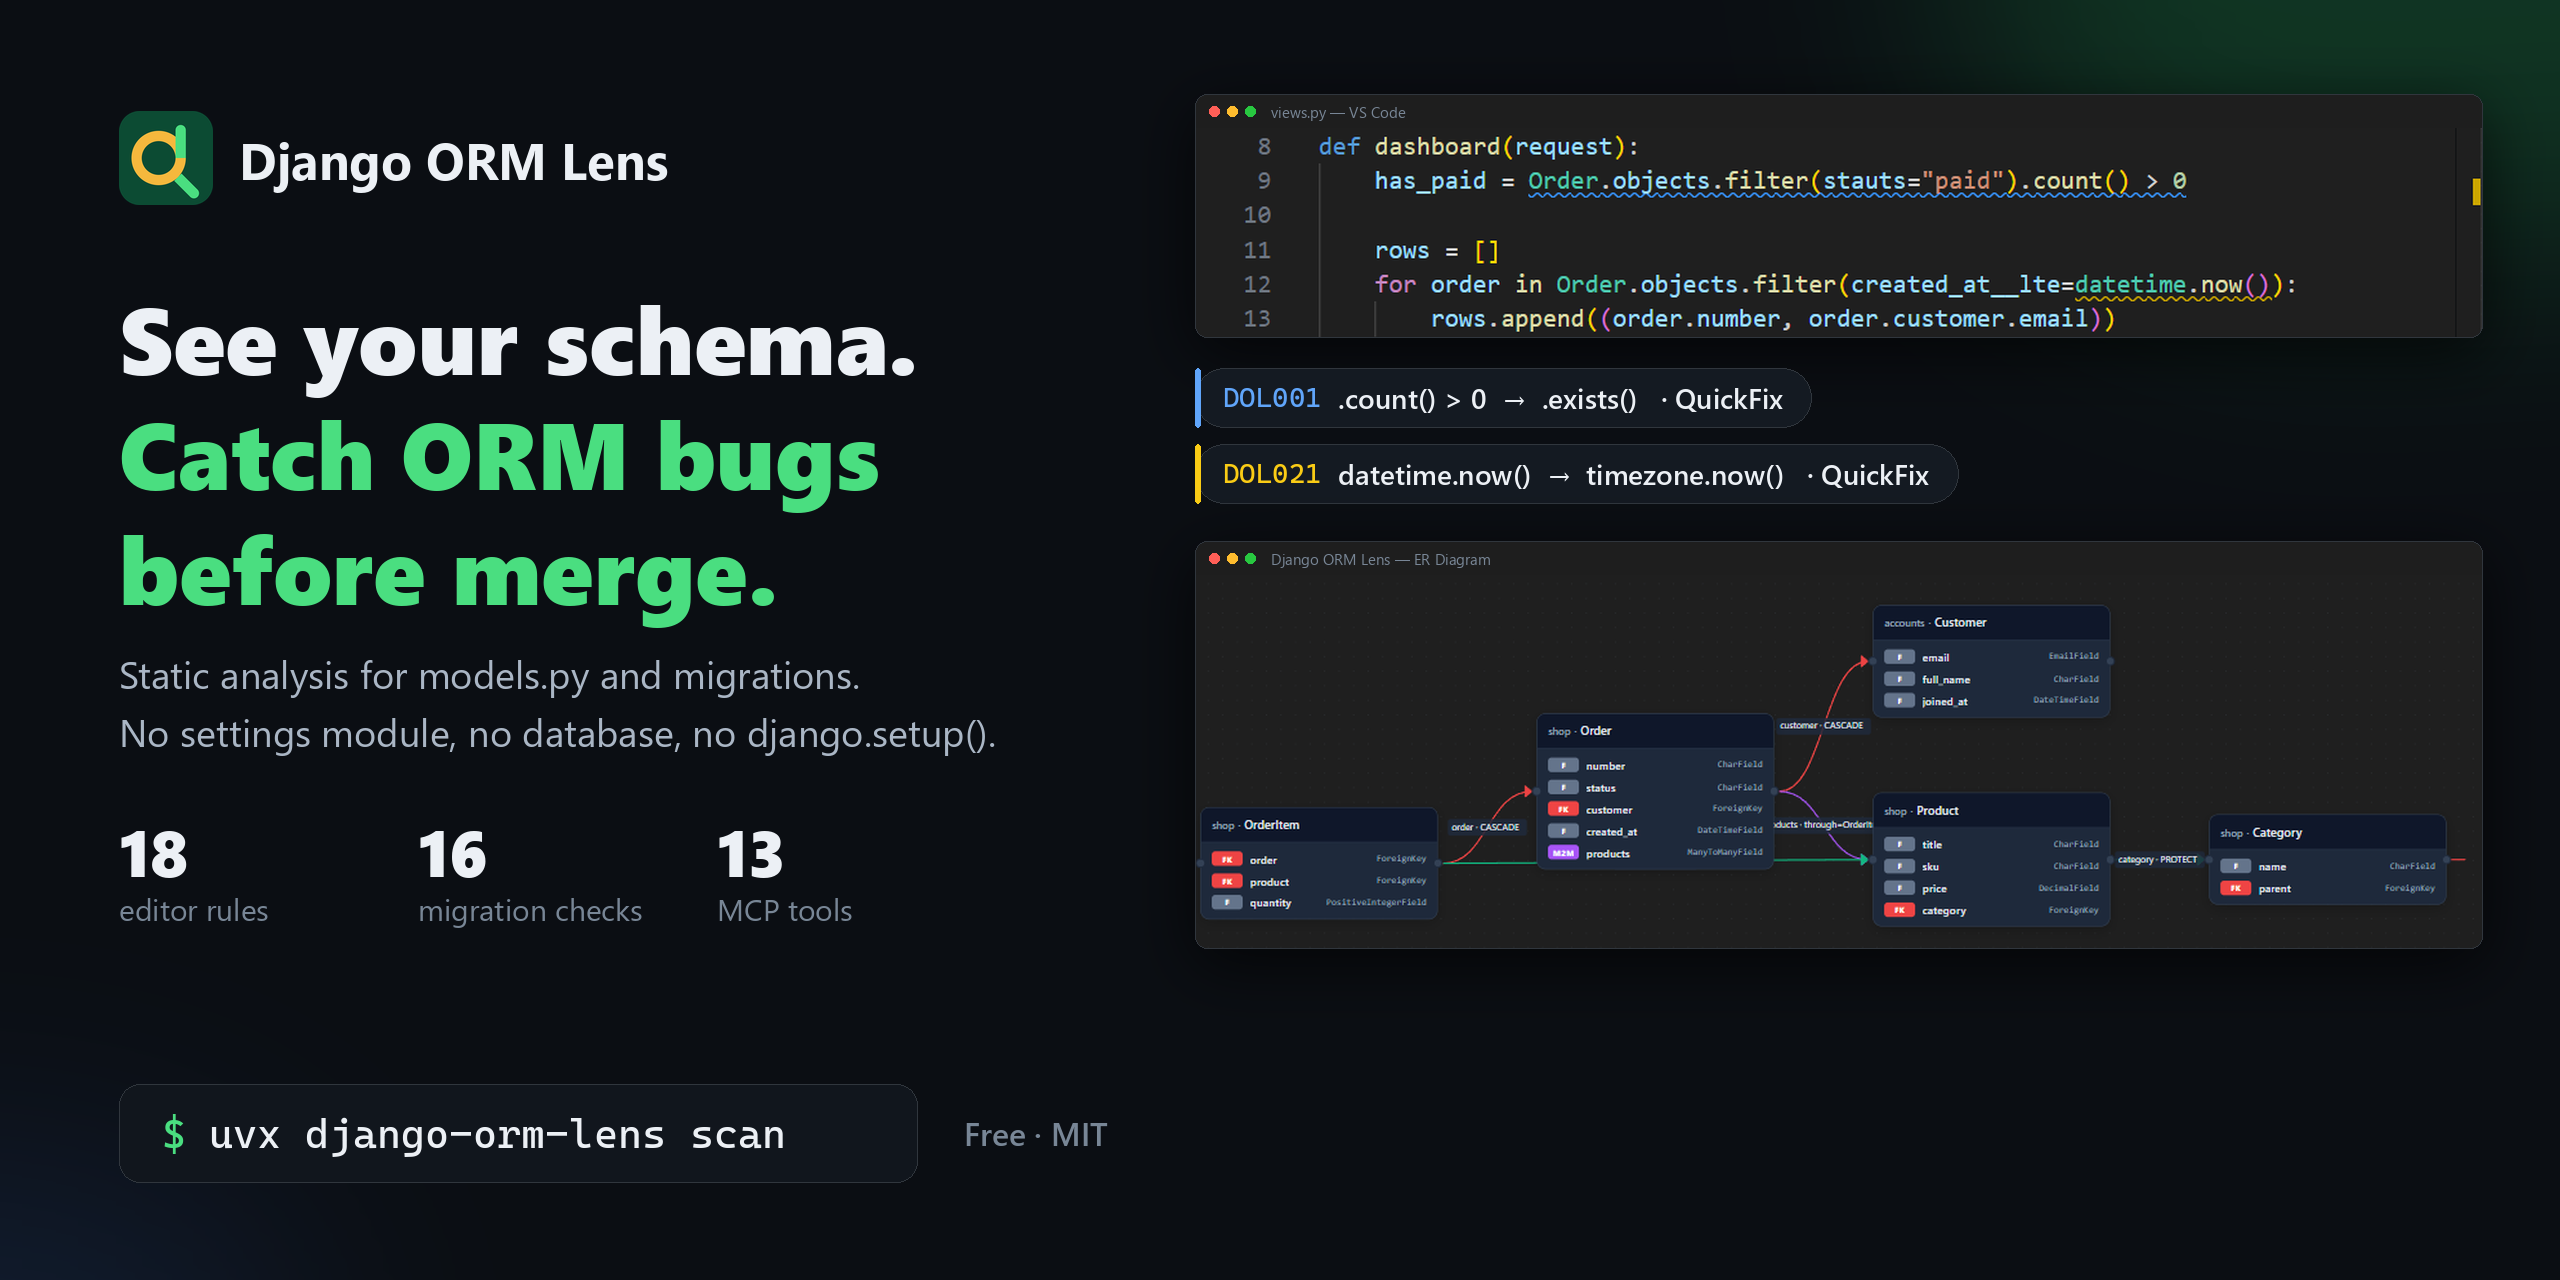Select the 'shop · Category' model header
Viewport: 2560px width, 1280px height.
2326,832
